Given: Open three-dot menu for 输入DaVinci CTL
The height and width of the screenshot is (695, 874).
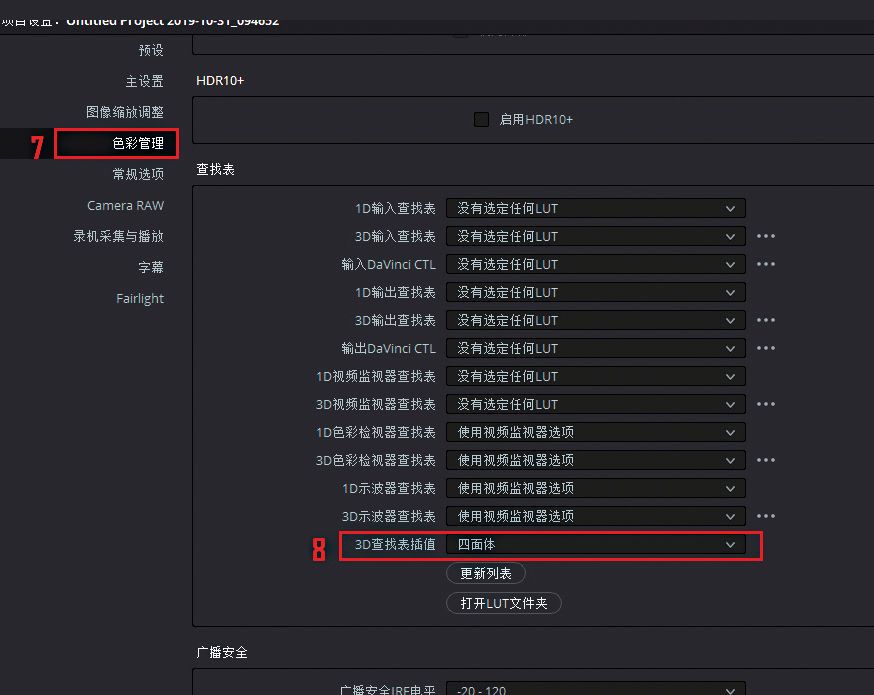Looking at the screenshot, I should tap(765, 264).
